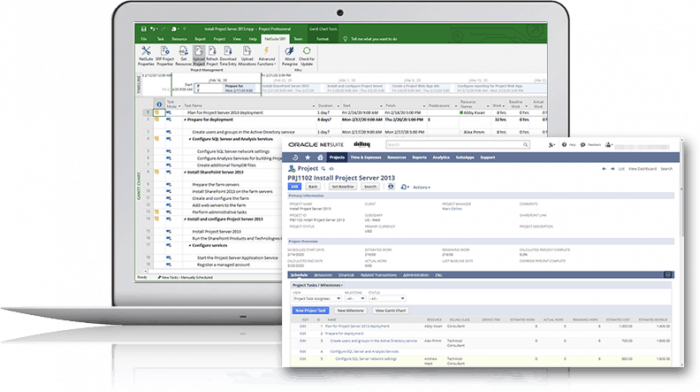The width and height of the screenshot is (700, 392).
Task: Click the star shortcuts icon in NetSuite
Action: (308, 157)
